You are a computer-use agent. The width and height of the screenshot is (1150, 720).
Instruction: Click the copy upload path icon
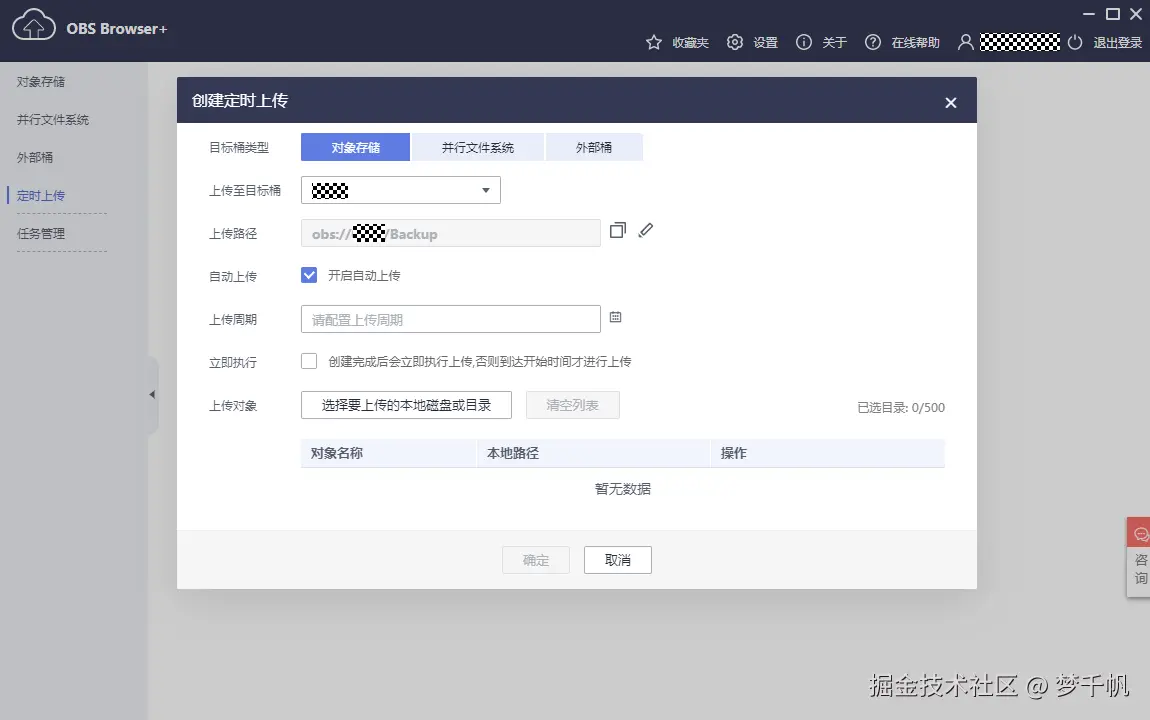pyautogui.click(x=618, y=231)
